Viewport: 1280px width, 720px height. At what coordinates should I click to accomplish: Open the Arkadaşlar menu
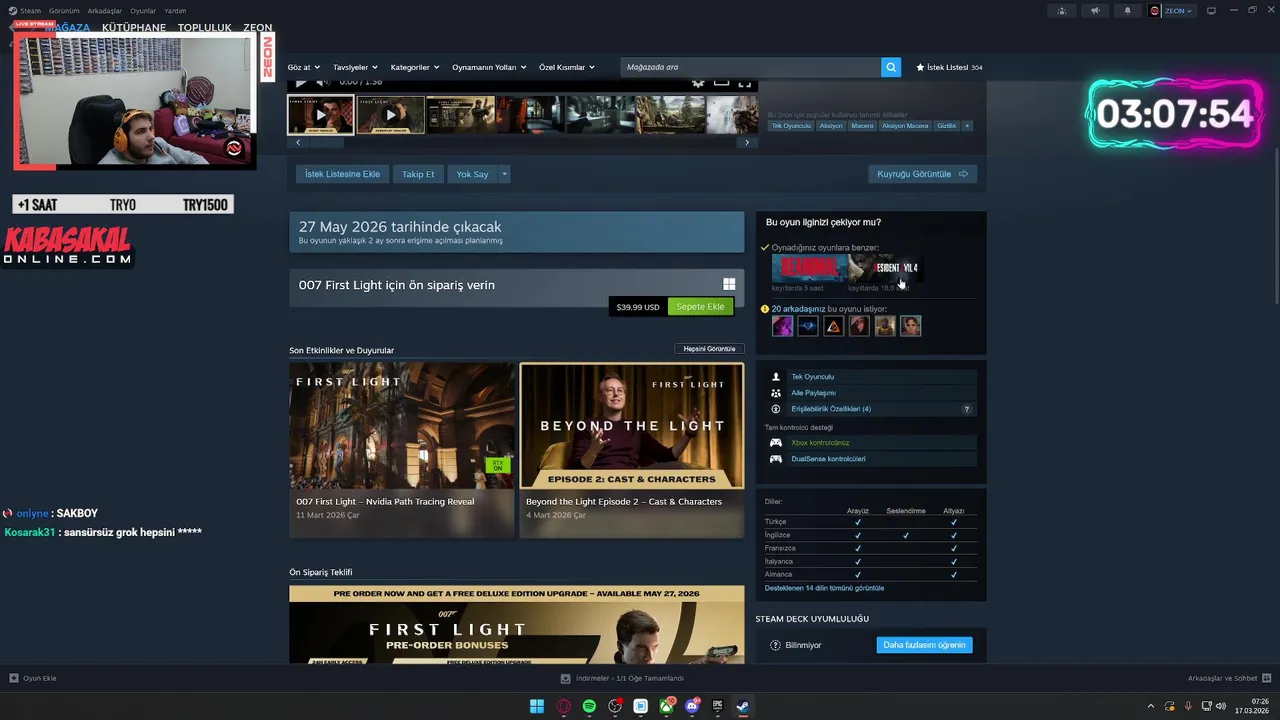pos(104,10)
